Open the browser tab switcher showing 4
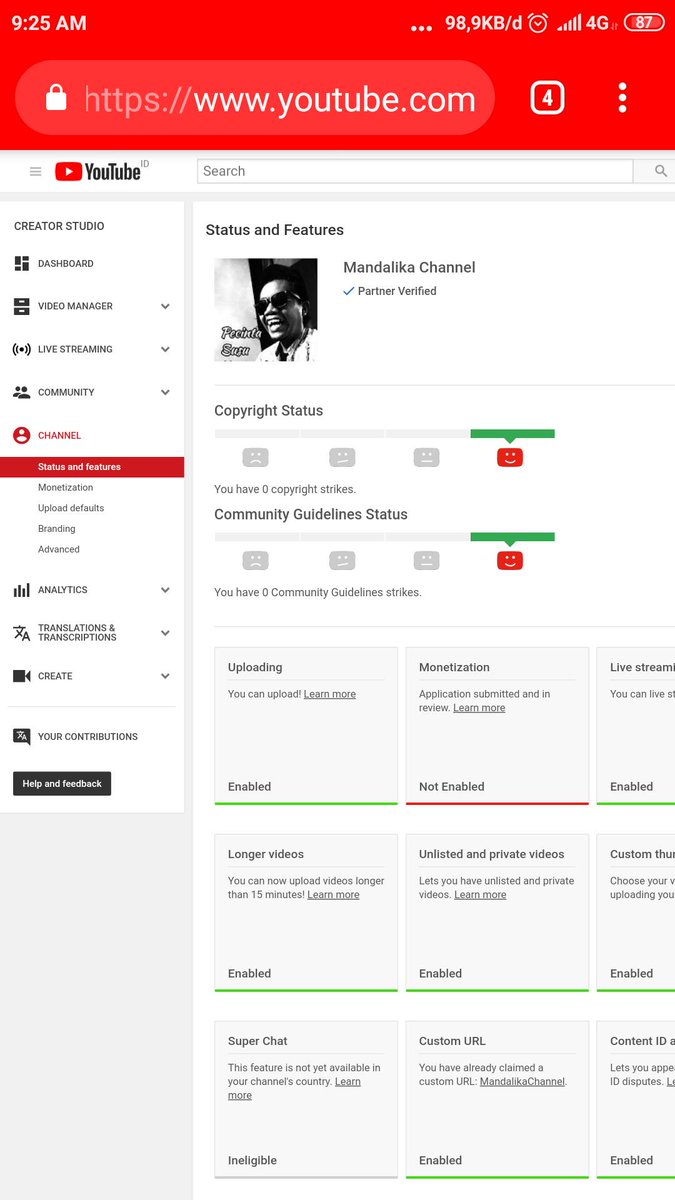Screen dimensions: 675x1200 point(547,98)
